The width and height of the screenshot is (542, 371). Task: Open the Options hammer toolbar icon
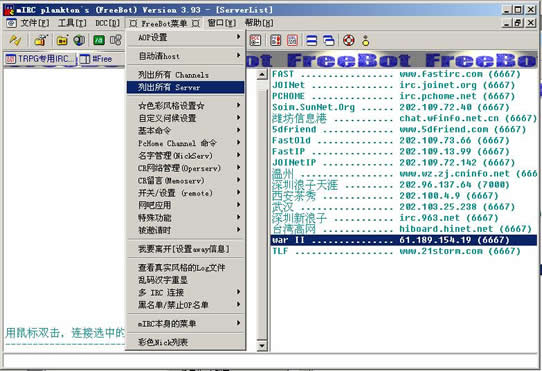click(40, 40)
